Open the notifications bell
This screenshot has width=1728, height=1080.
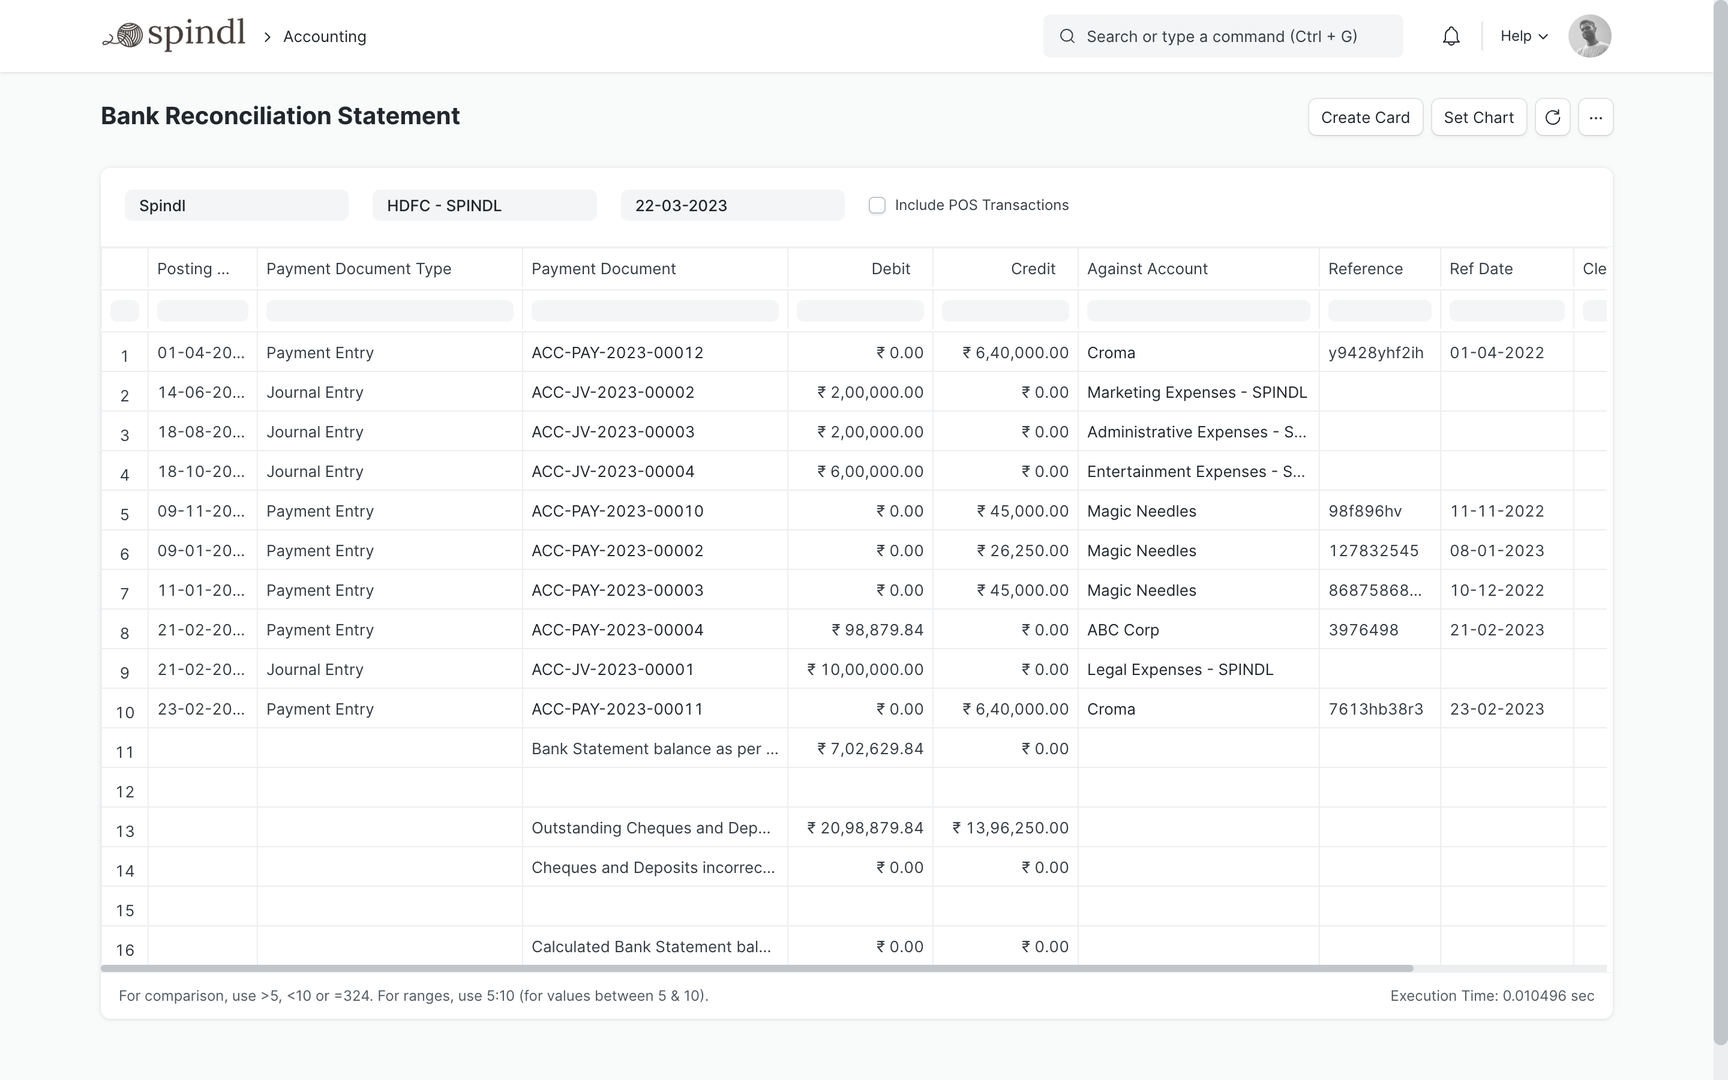(1451, 36)
